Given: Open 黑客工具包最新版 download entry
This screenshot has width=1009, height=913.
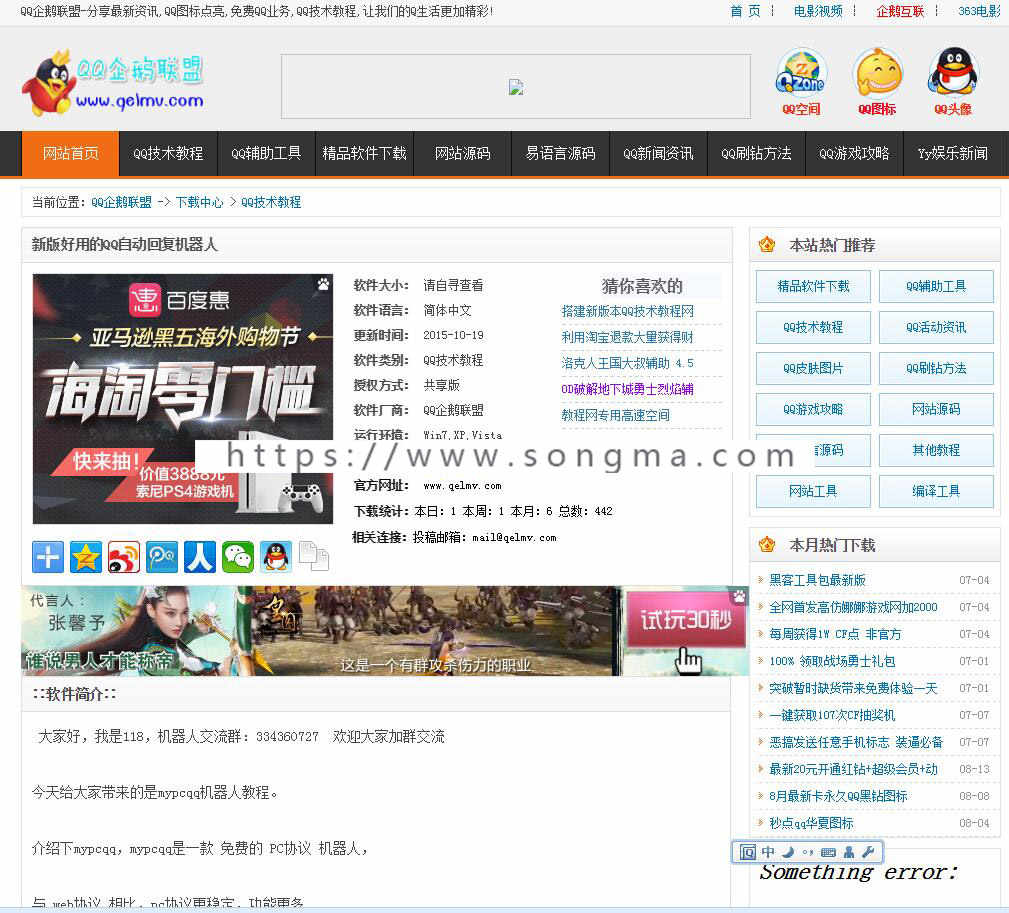Looking at the screenshot, I should click(817, 580).
